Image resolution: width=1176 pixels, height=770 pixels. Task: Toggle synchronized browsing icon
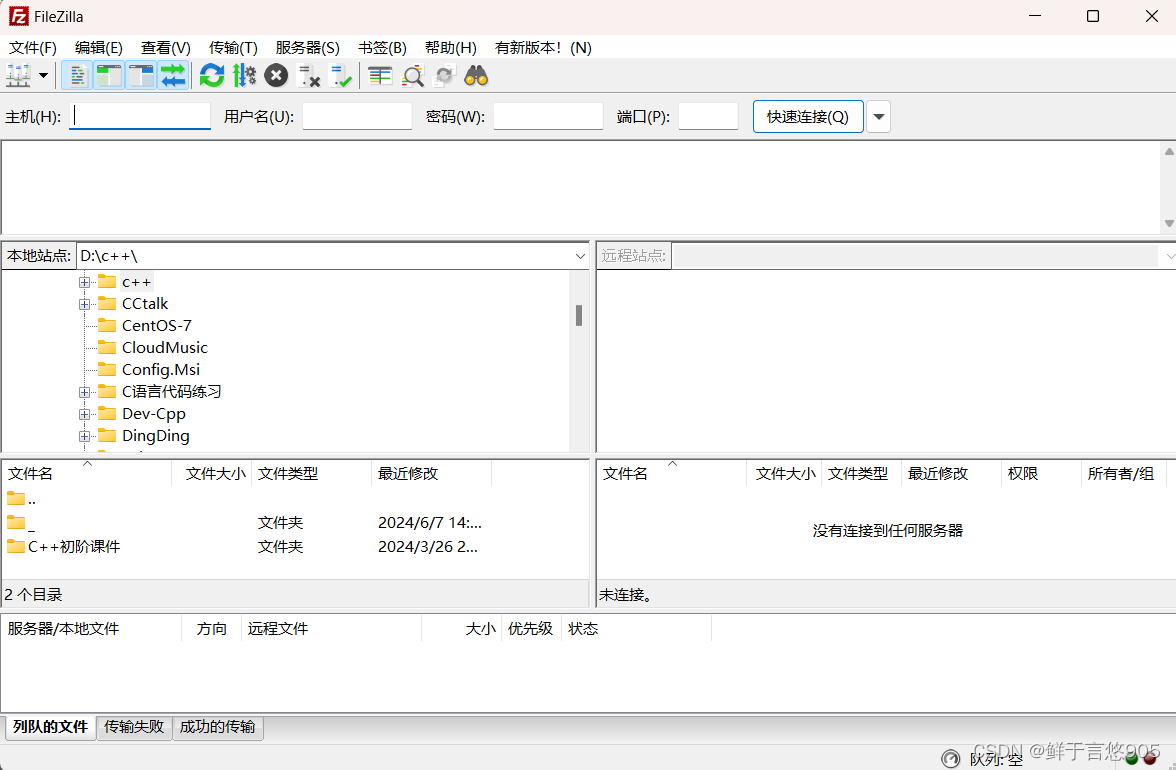(x=445, y=76)
